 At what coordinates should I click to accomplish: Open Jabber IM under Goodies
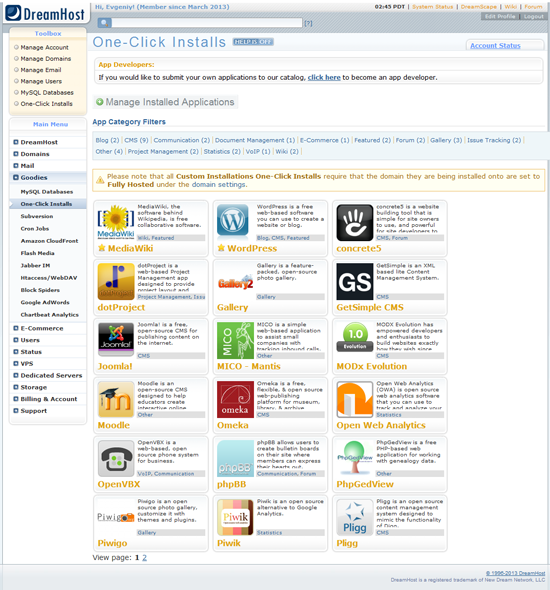(35, 265)
